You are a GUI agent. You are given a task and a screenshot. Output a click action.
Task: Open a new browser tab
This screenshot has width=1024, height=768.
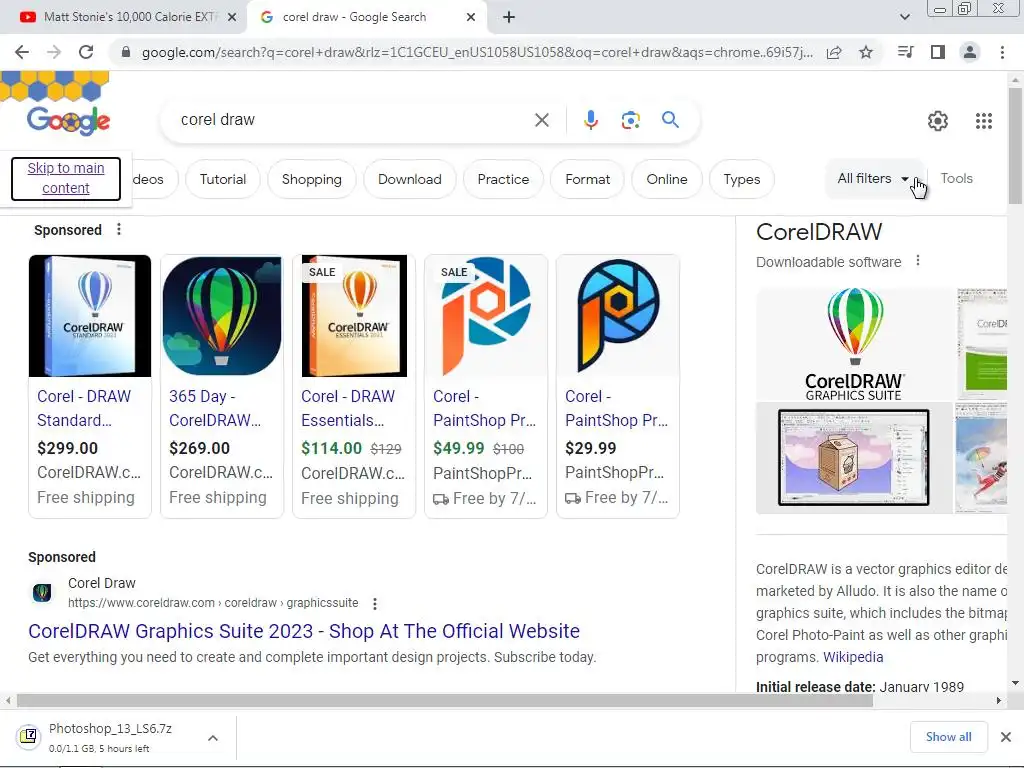pyautogui.click(x=509, y=17)
